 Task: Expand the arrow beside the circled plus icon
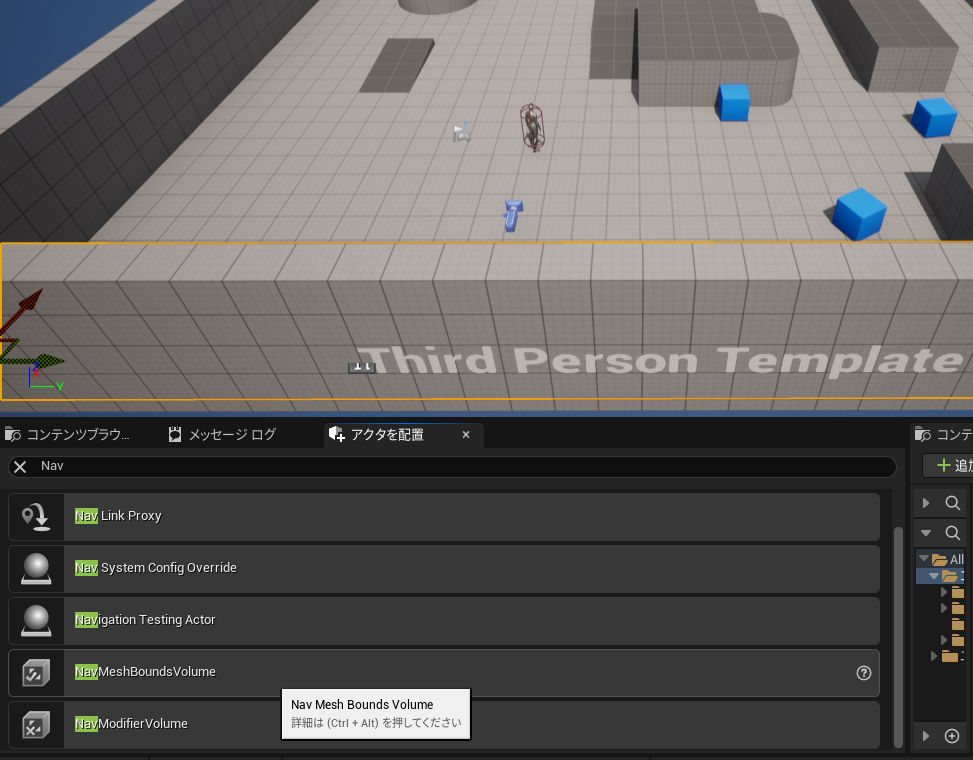(x=926, y=736)
